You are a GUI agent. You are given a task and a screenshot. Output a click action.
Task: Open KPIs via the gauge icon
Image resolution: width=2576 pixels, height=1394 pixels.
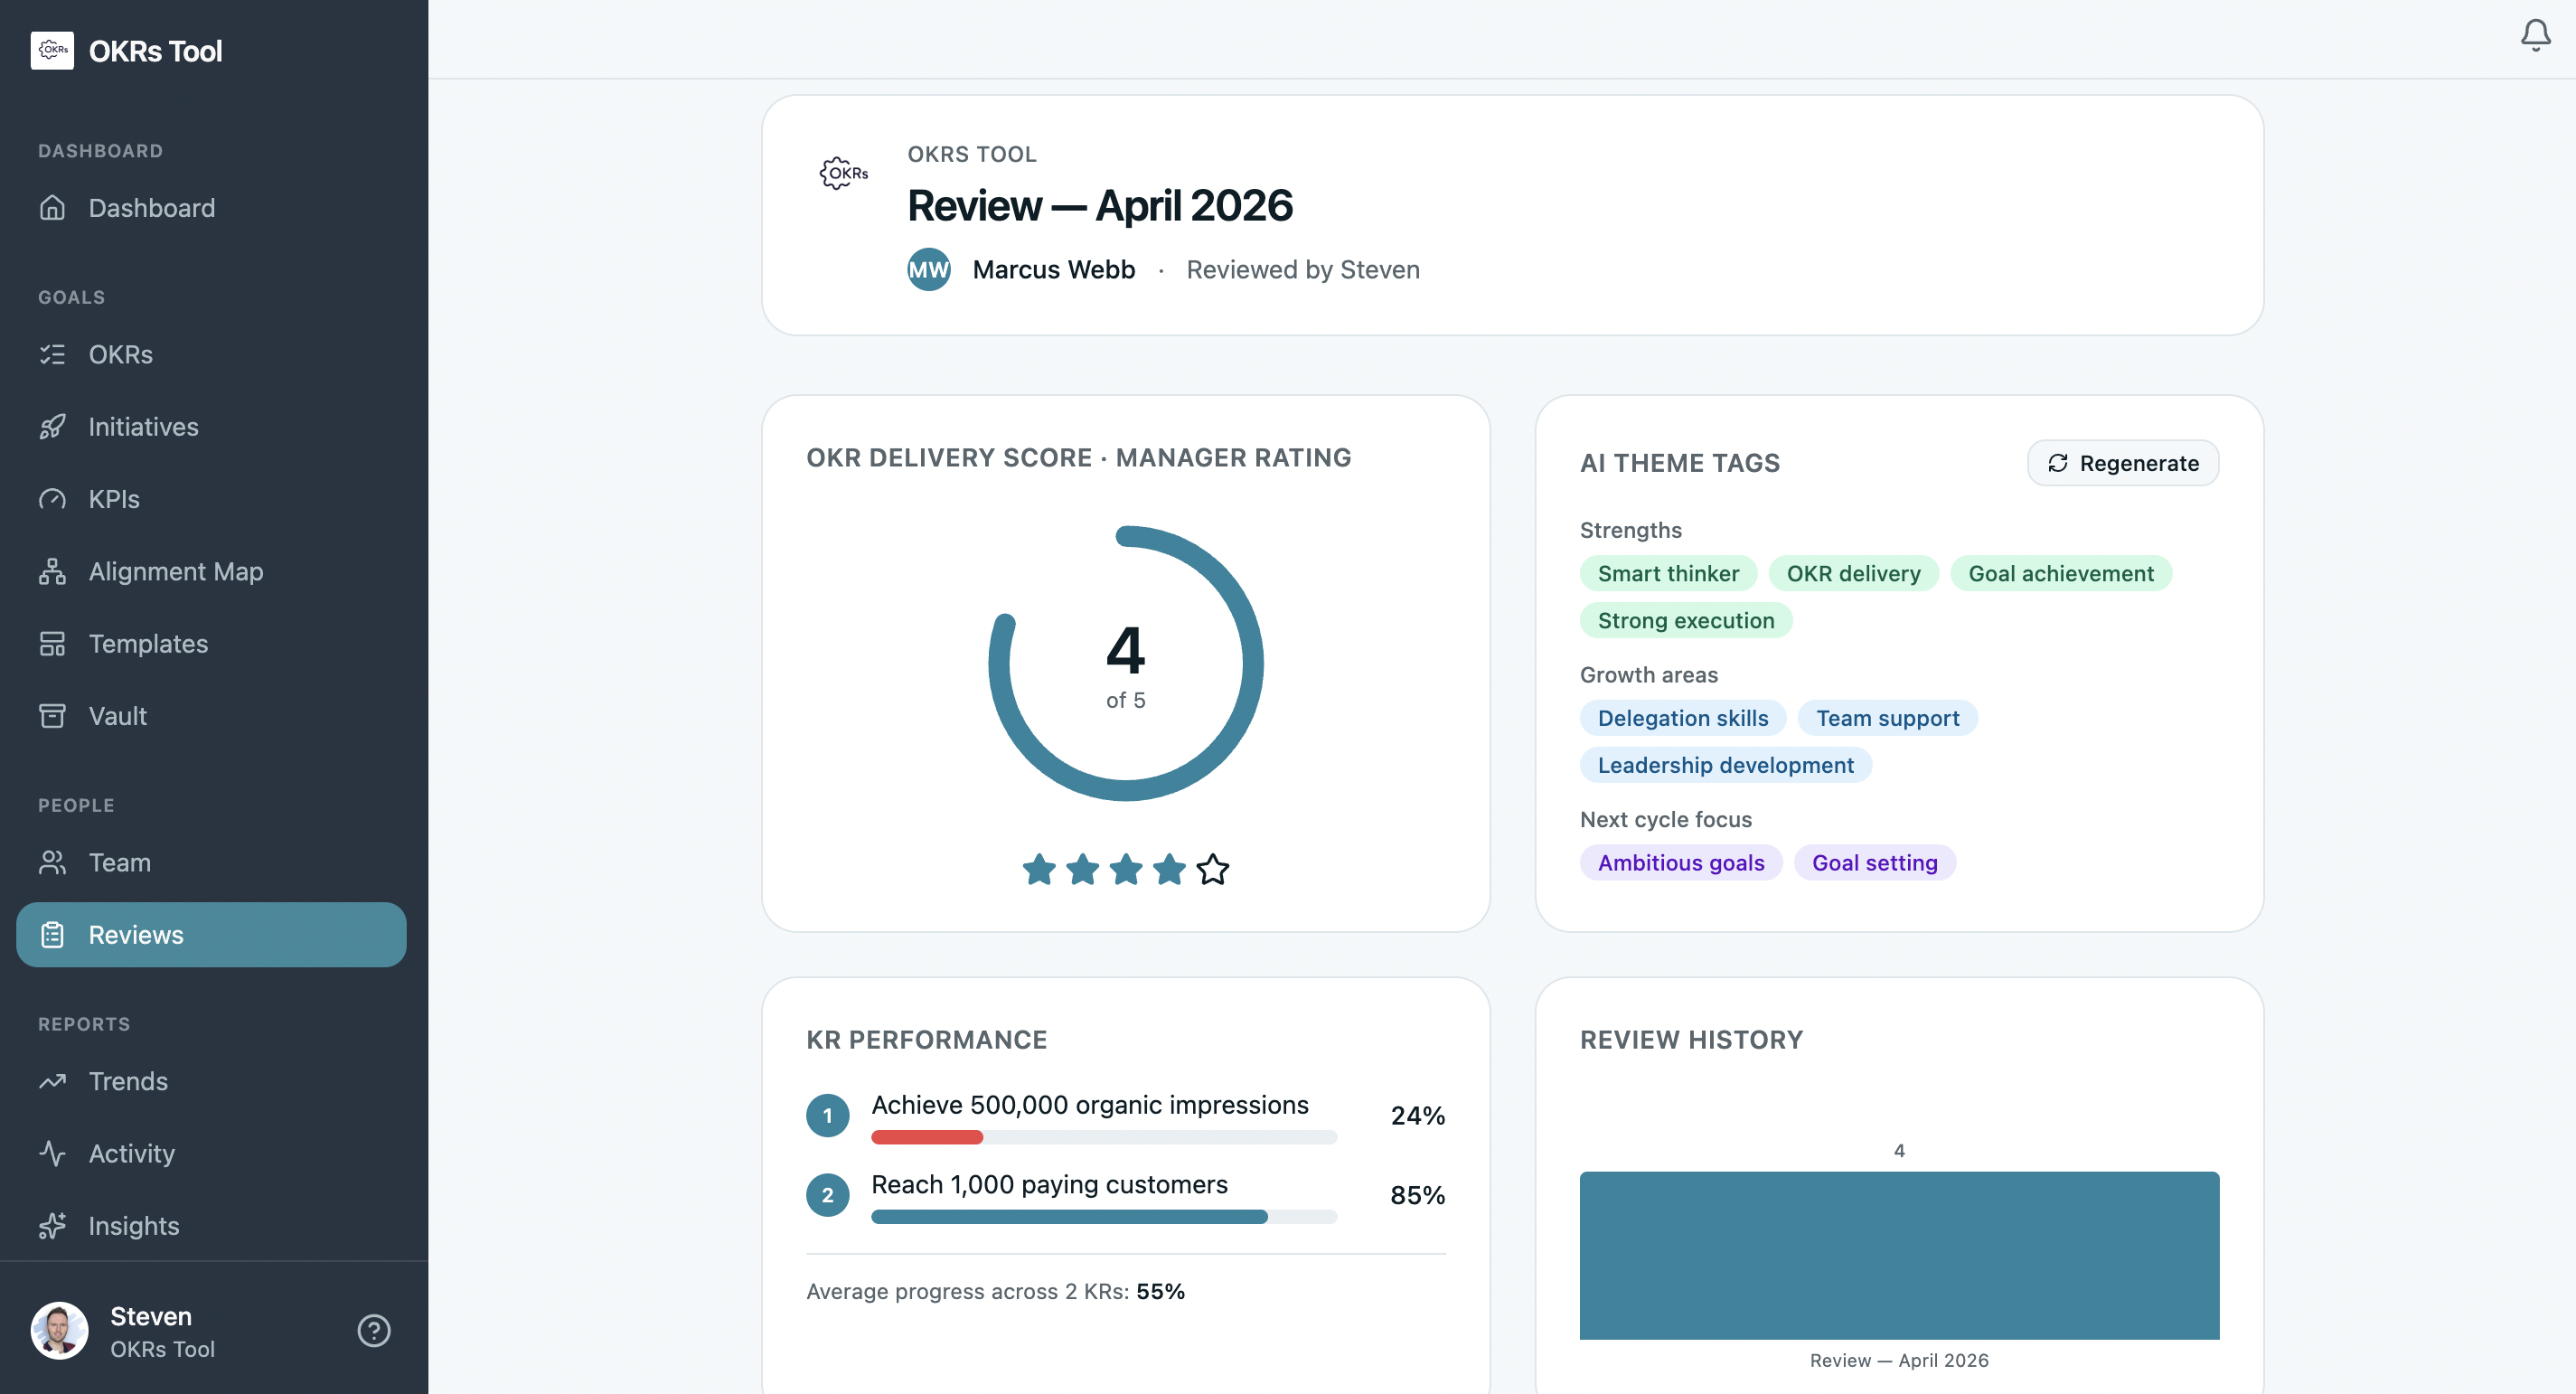(x=53, y=499)
